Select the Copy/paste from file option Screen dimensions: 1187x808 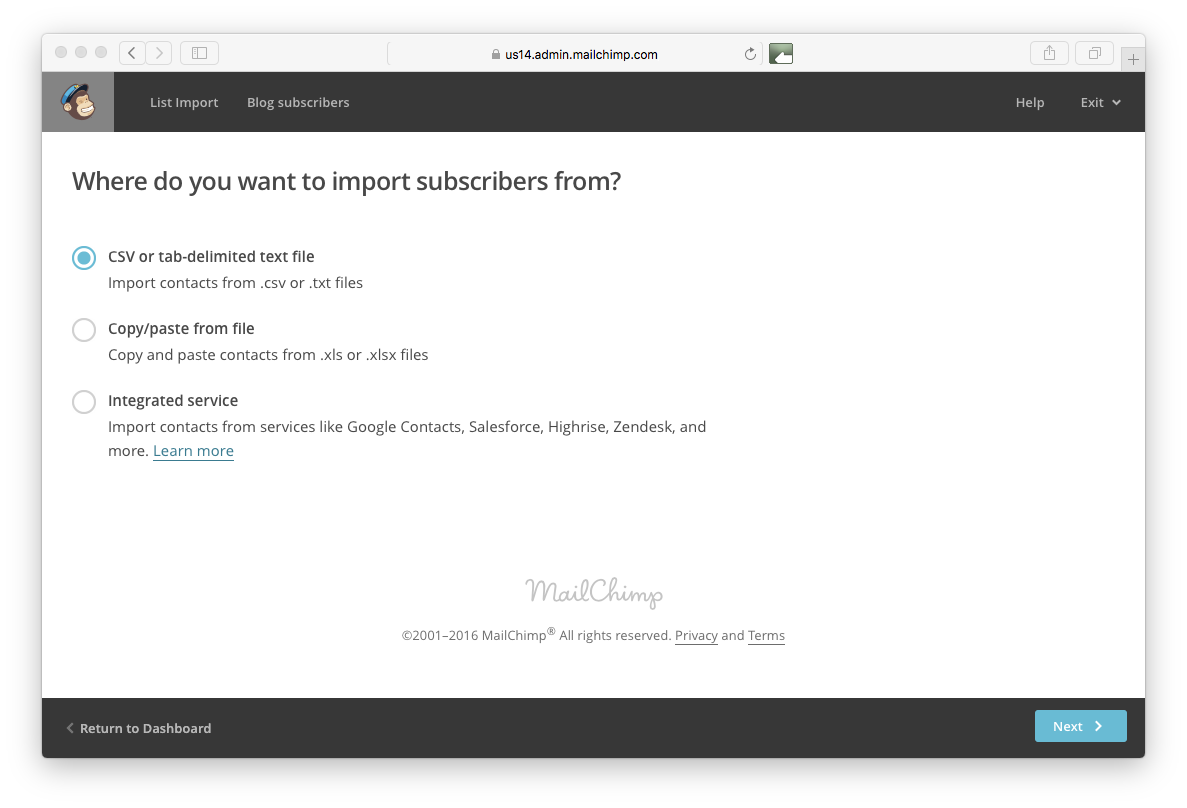pos(84,329)
